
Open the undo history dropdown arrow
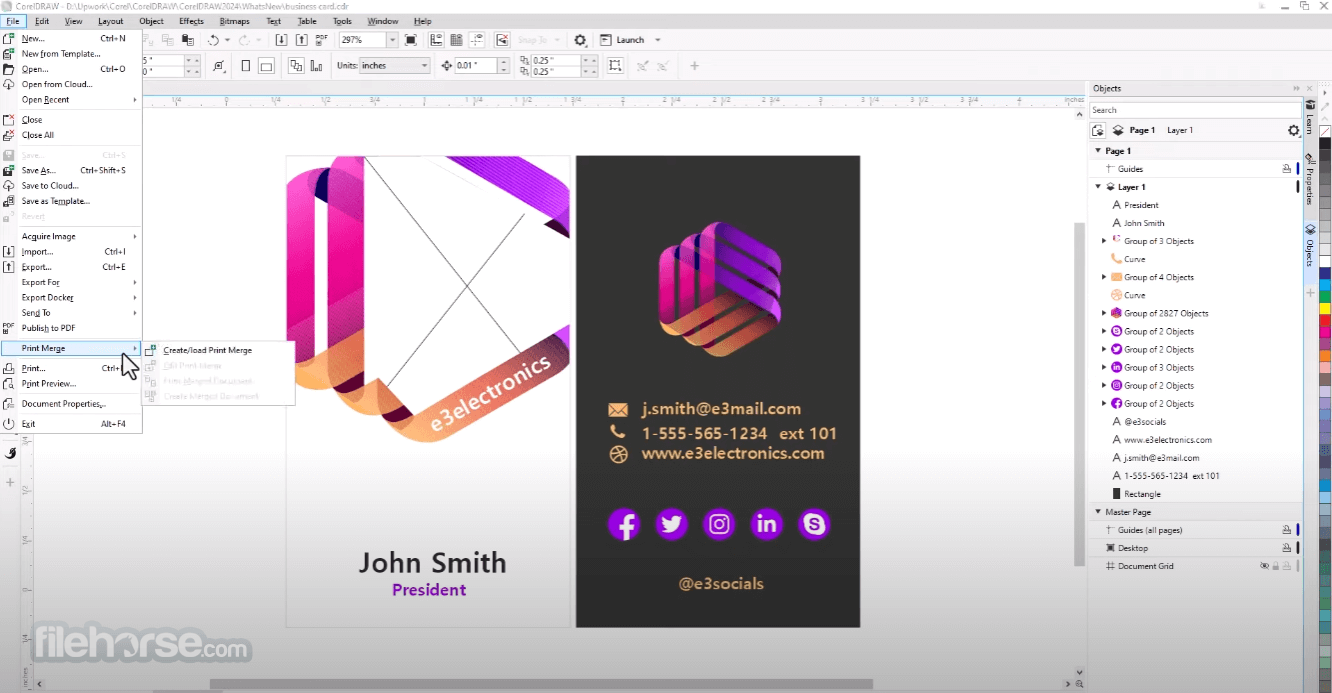227,40
